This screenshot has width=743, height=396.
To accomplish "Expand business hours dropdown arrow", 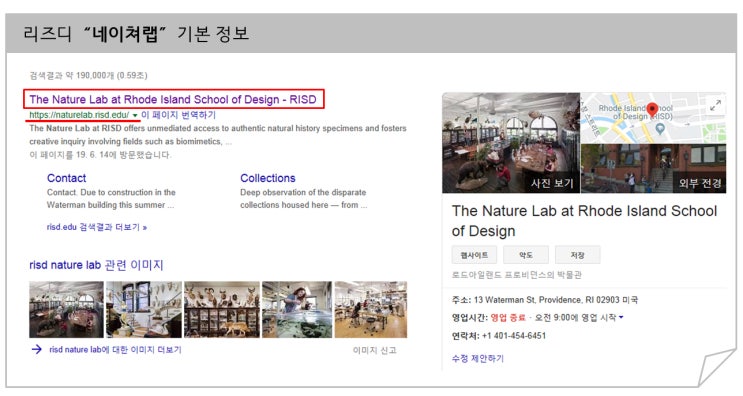I will pyautogui.click(x=621, y=317).
